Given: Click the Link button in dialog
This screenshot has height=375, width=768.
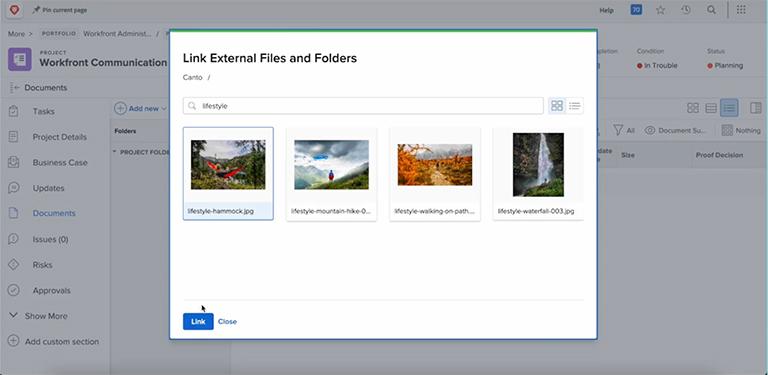Looking at the screenshot, I should [x=198, y=322].
